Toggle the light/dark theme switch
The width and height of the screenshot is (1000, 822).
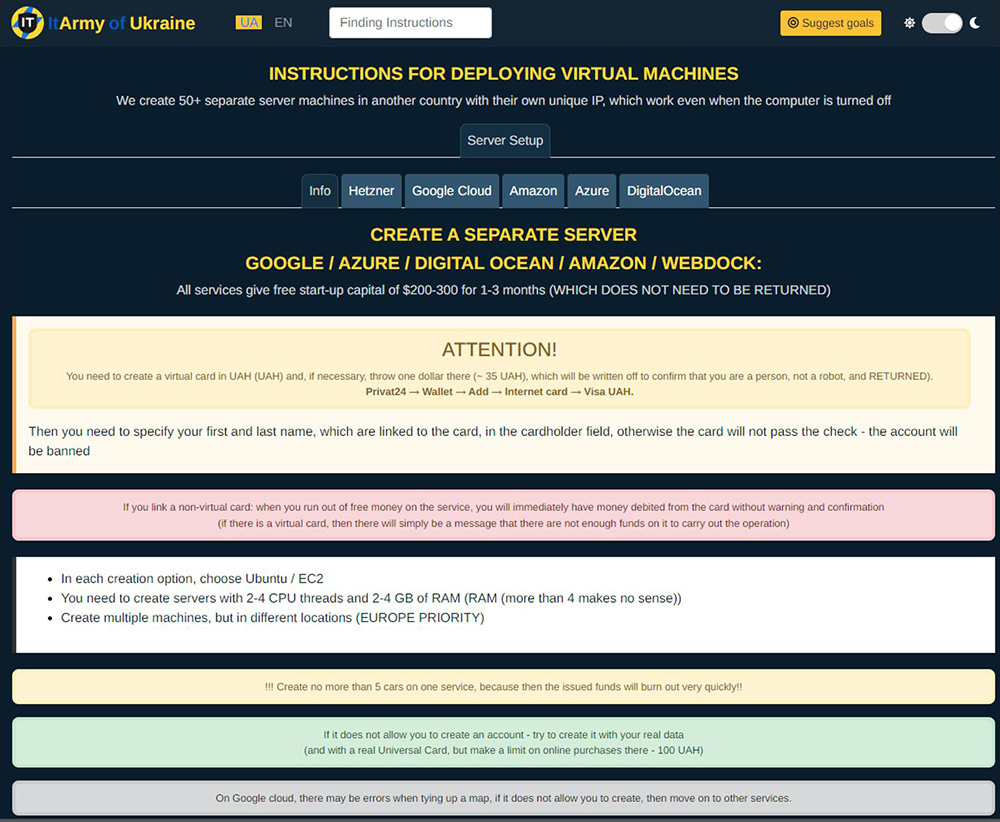pyautogui.click(x=942, y=23)
